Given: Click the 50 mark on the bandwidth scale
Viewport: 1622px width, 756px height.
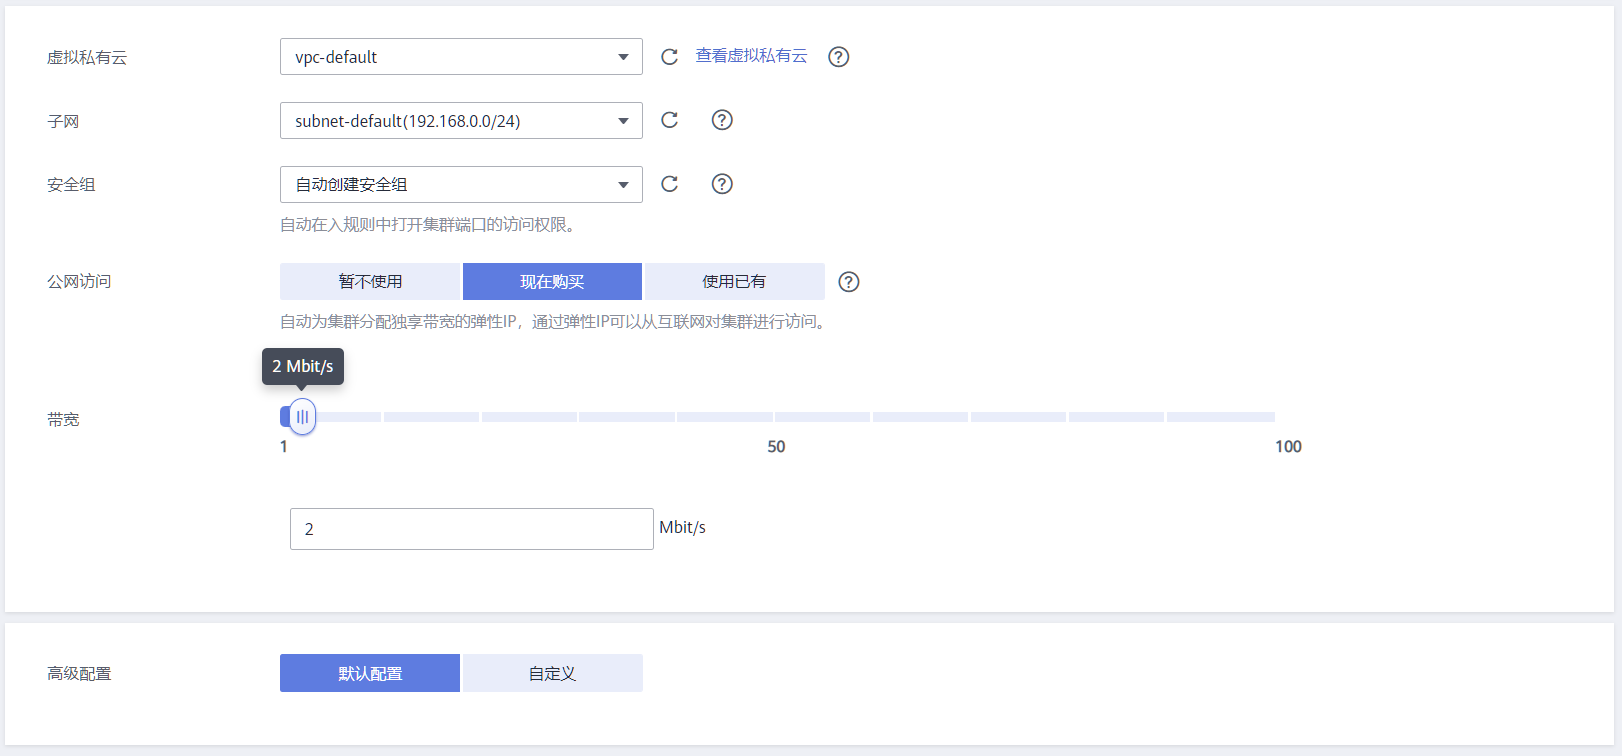Looking at the screenshot, I should coord(776,447).
